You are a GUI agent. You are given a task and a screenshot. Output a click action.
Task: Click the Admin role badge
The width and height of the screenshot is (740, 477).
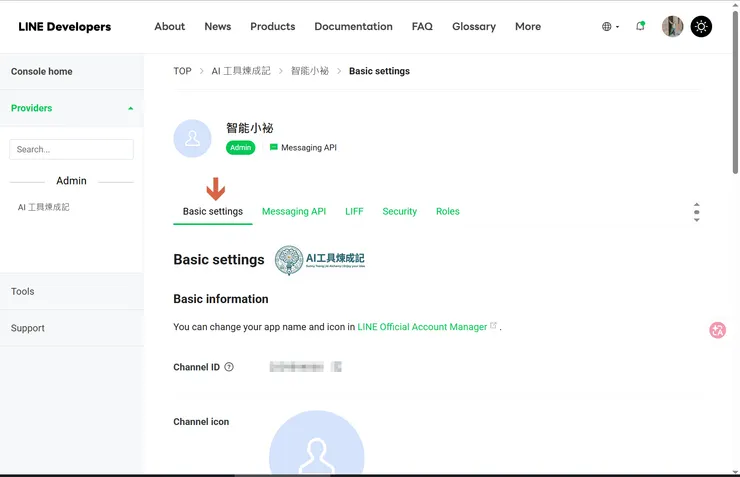240,148
